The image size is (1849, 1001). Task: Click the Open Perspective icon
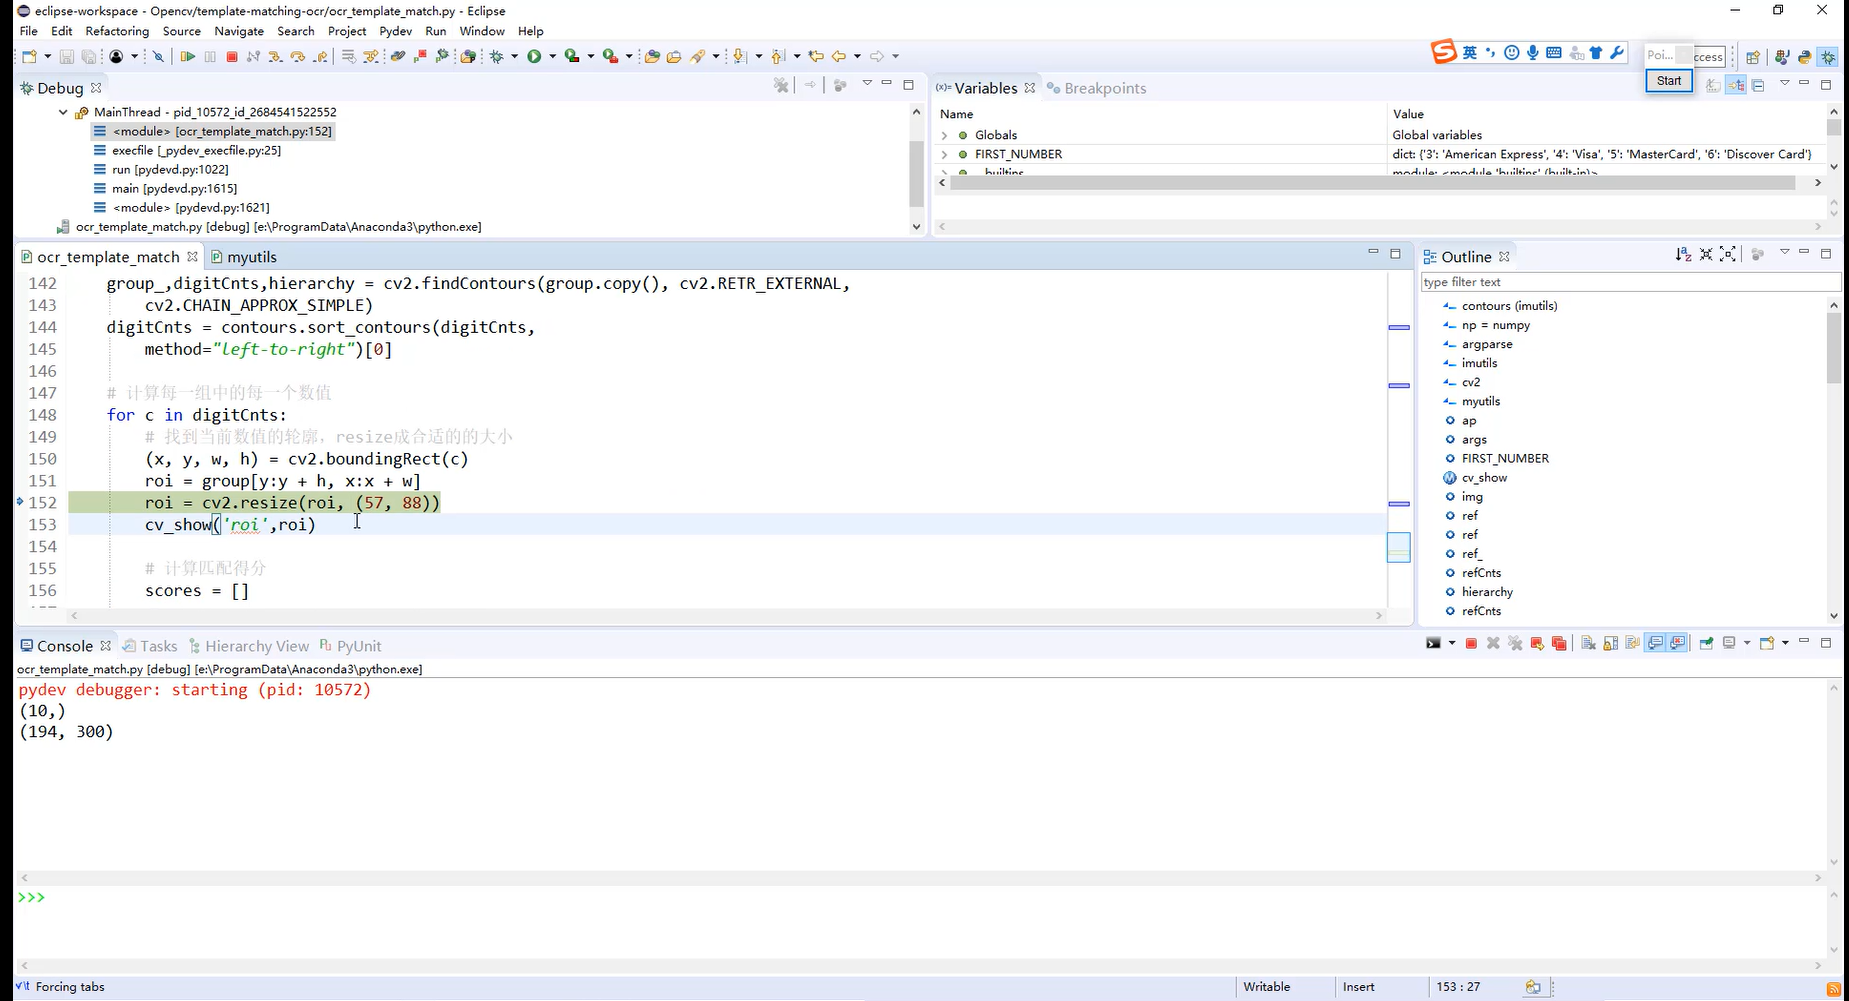1753,57
